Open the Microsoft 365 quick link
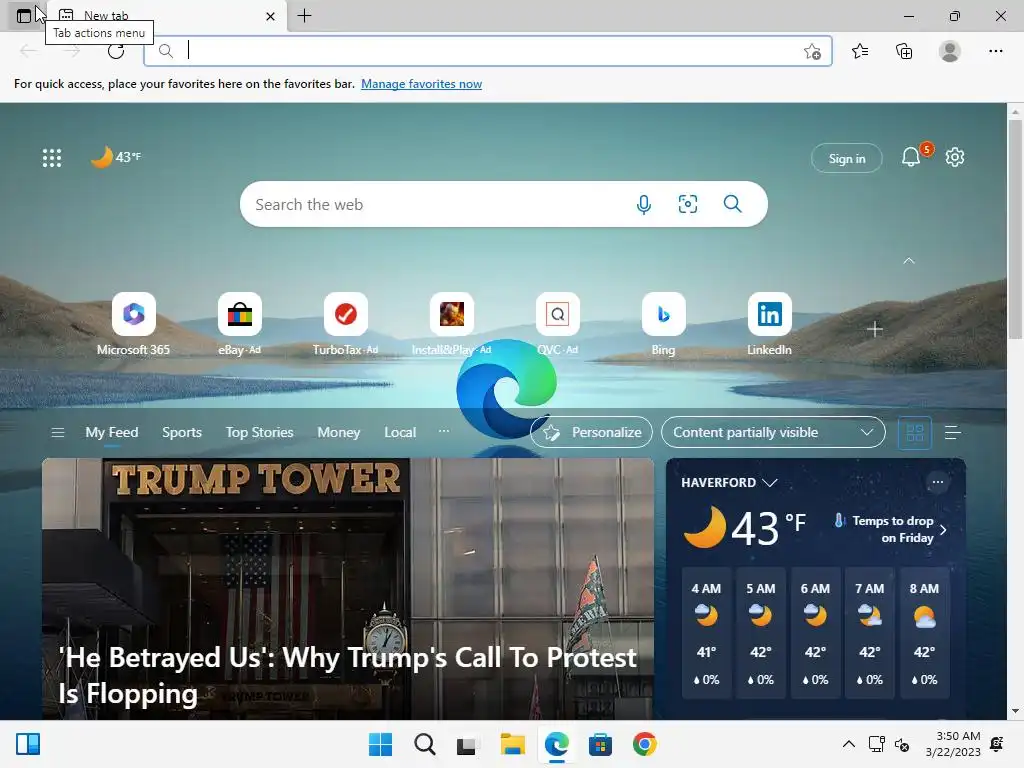The image size is (1024, 768). (x=133, y=324)
